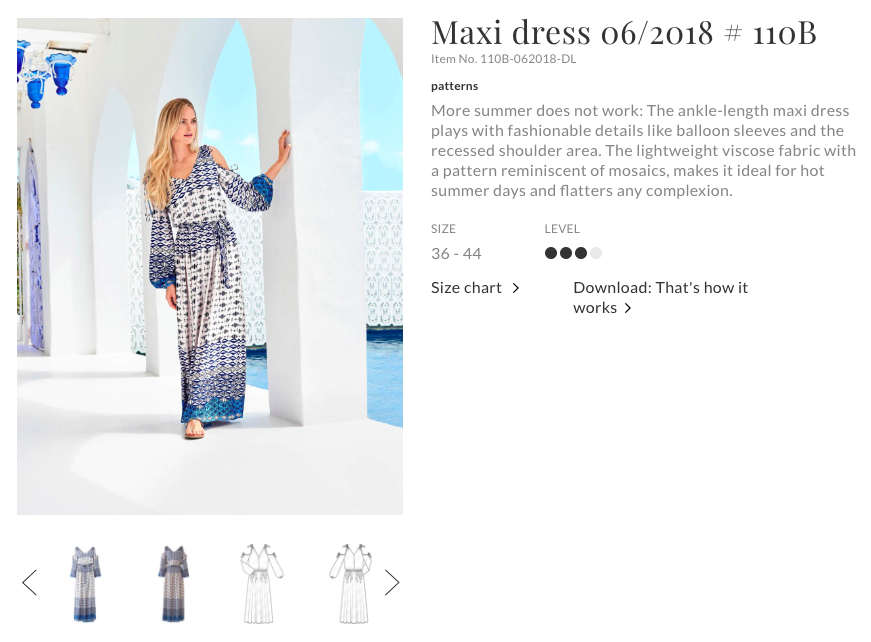Click the next thumbnails right arrow
871x642 pixels.
pyautogui.click(x=392, y=582)
